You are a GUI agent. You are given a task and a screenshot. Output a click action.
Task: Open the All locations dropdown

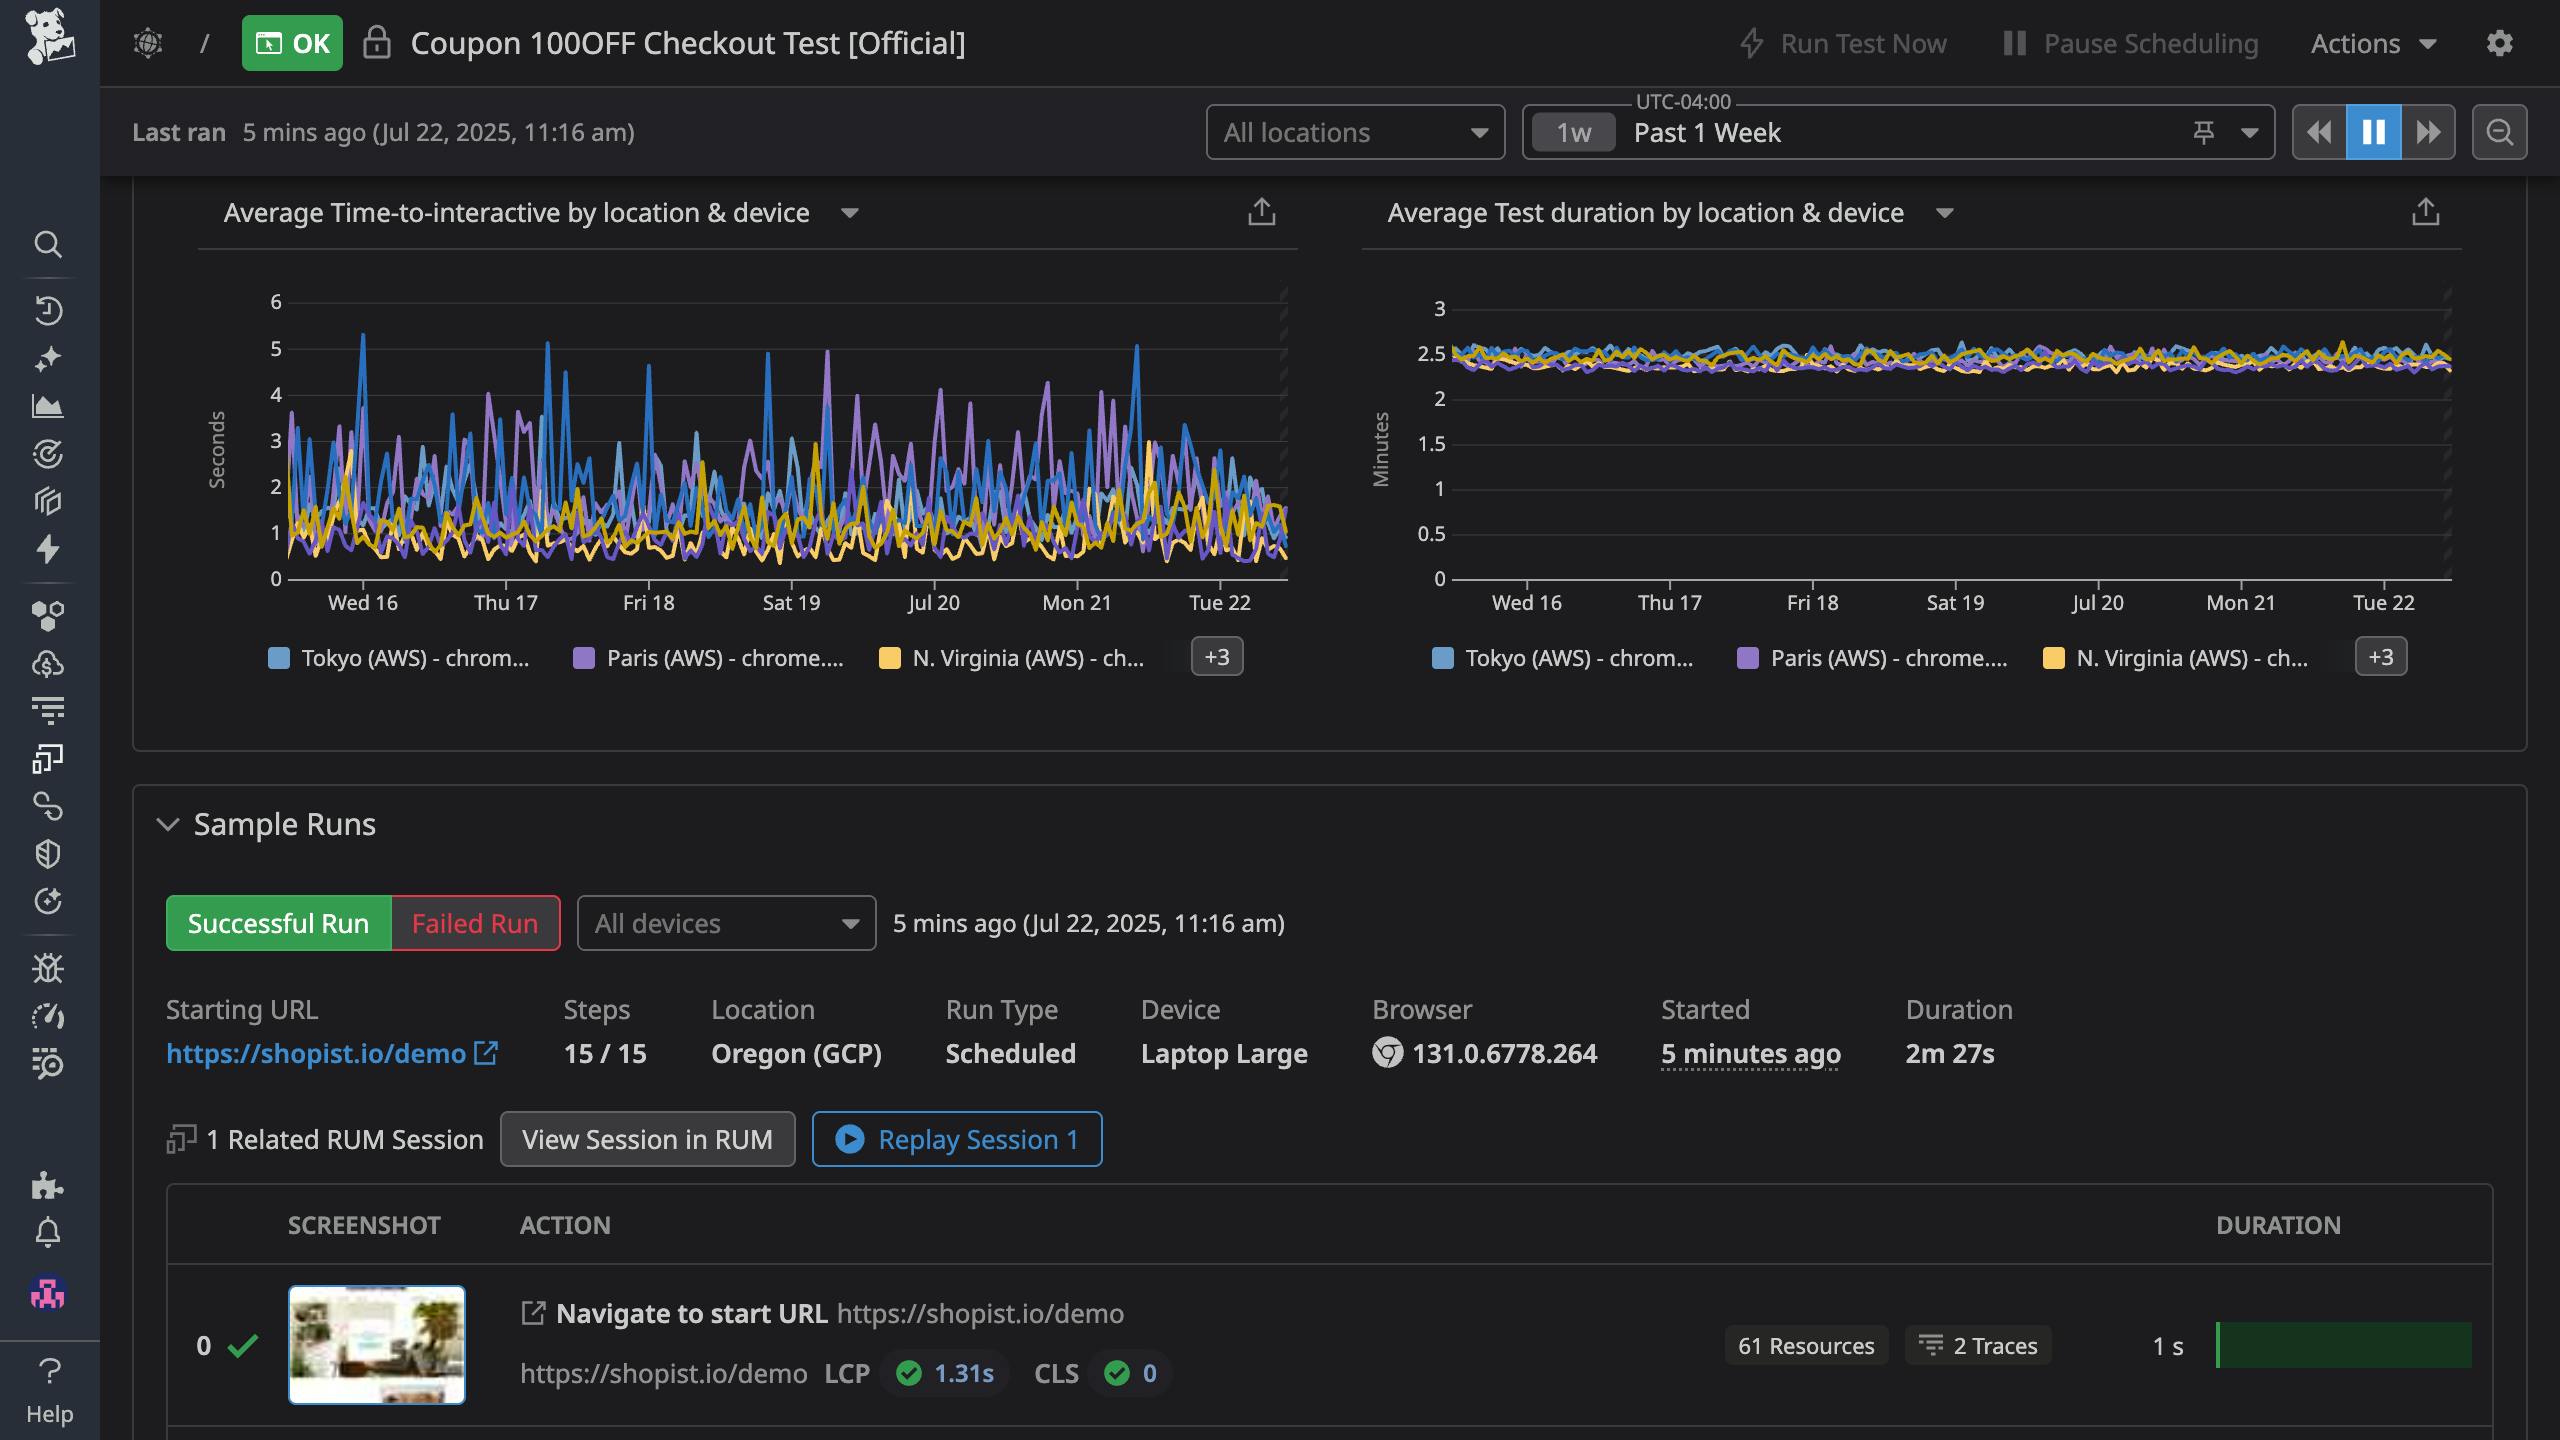click(1355, 131)
